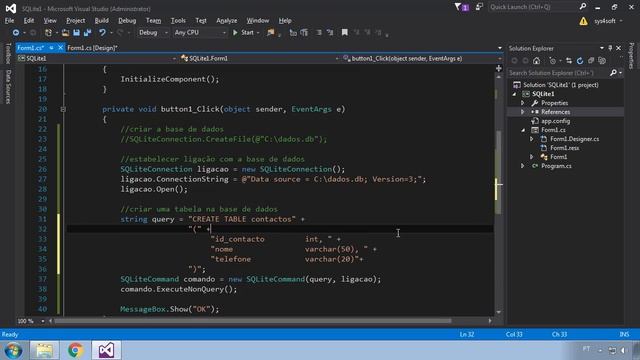Undo the last edit with Undo icon

point(102,32)
